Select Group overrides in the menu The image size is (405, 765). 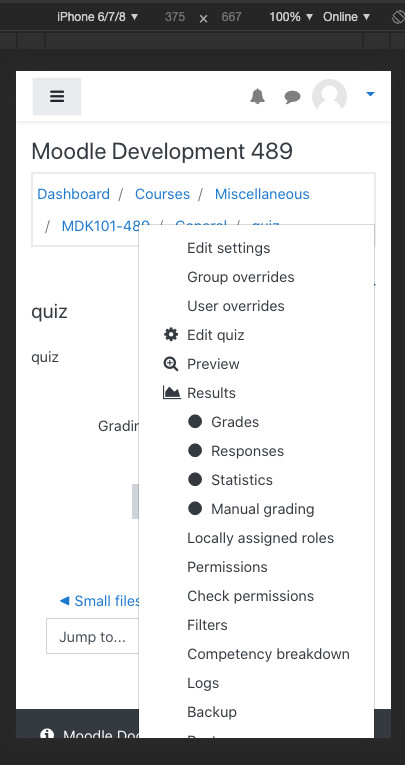241,277
